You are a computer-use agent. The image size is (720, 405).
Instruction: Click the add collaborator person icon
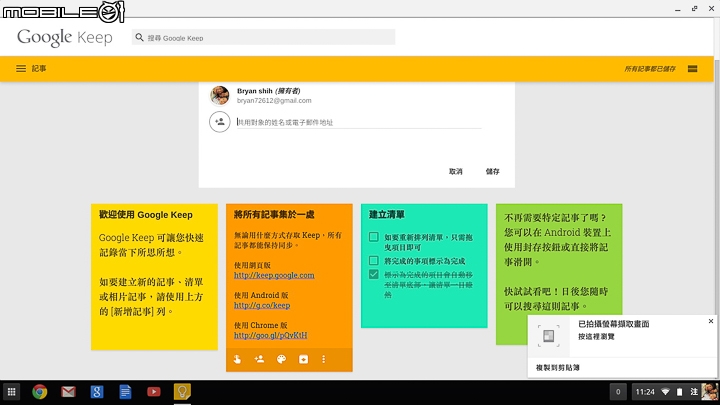click(x=219, y=122)
